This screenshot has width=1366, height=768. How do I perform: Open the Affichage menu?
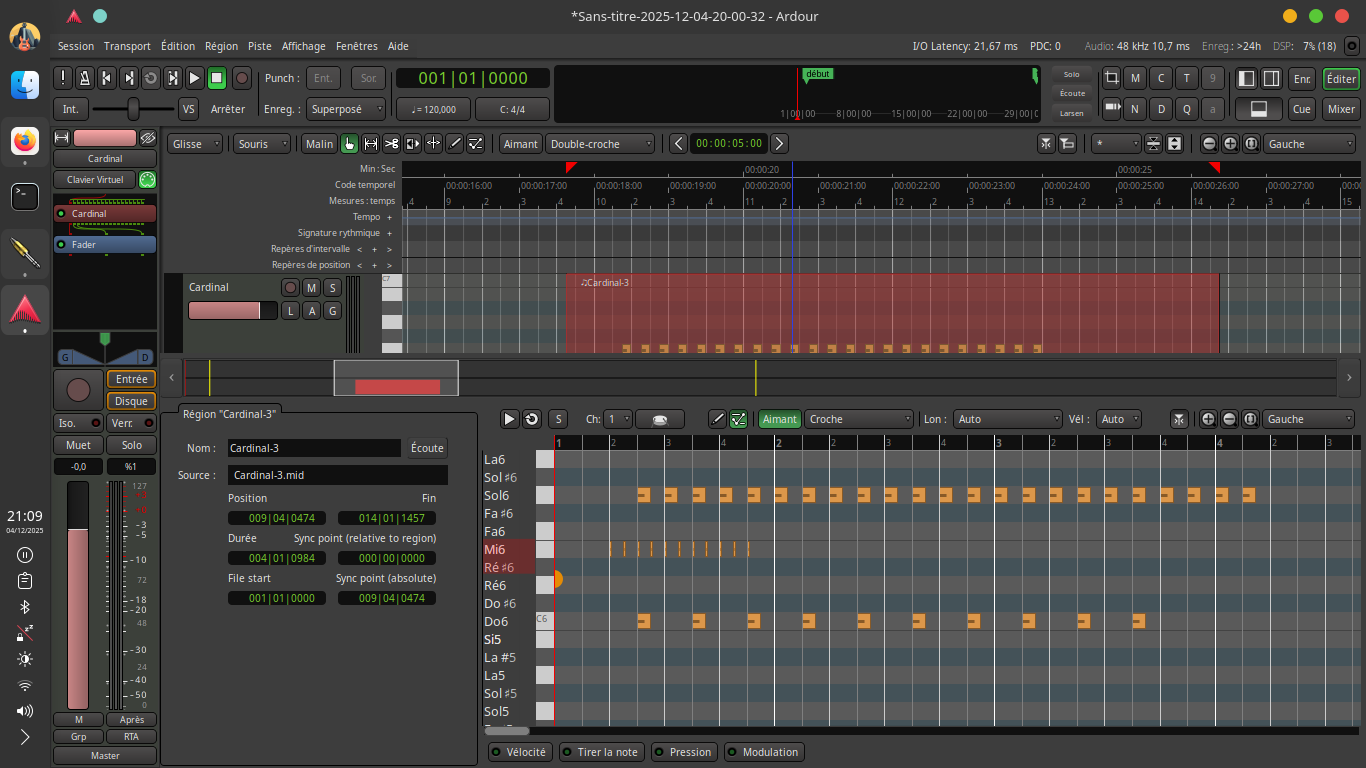[x=303, y=46]
